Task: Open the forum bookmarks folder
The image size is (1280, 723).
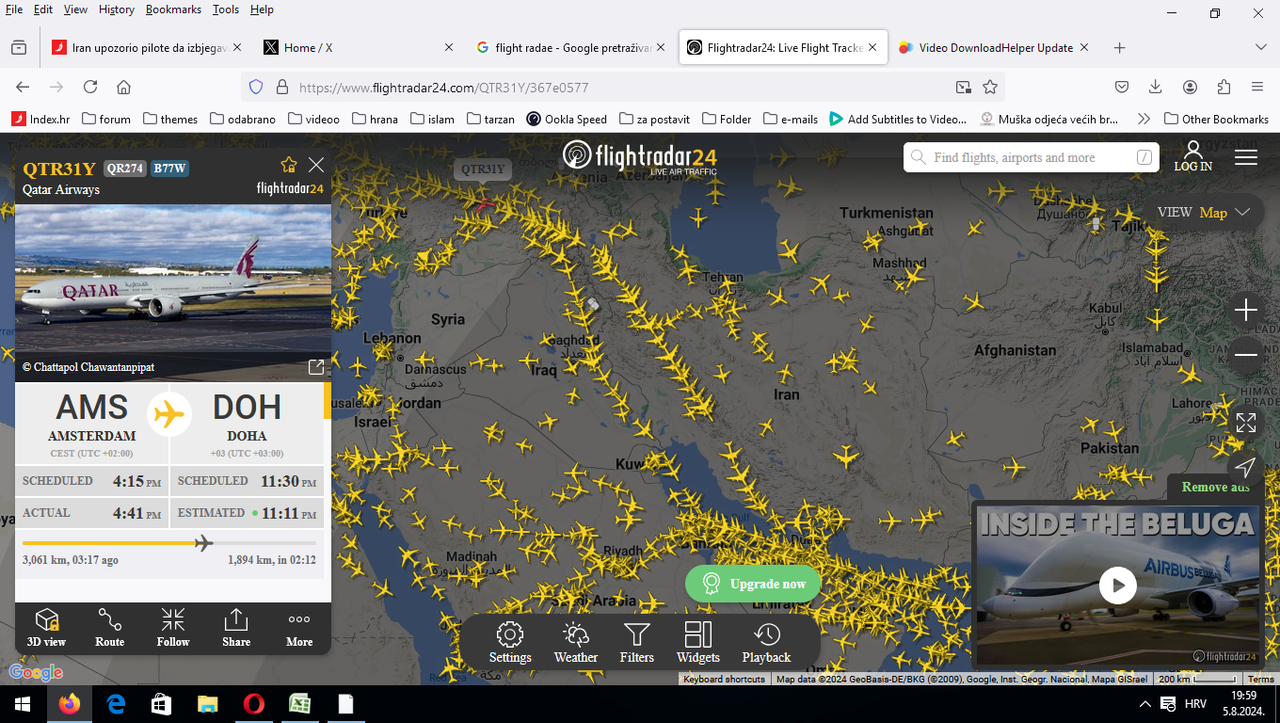Action: pos(106,118)
